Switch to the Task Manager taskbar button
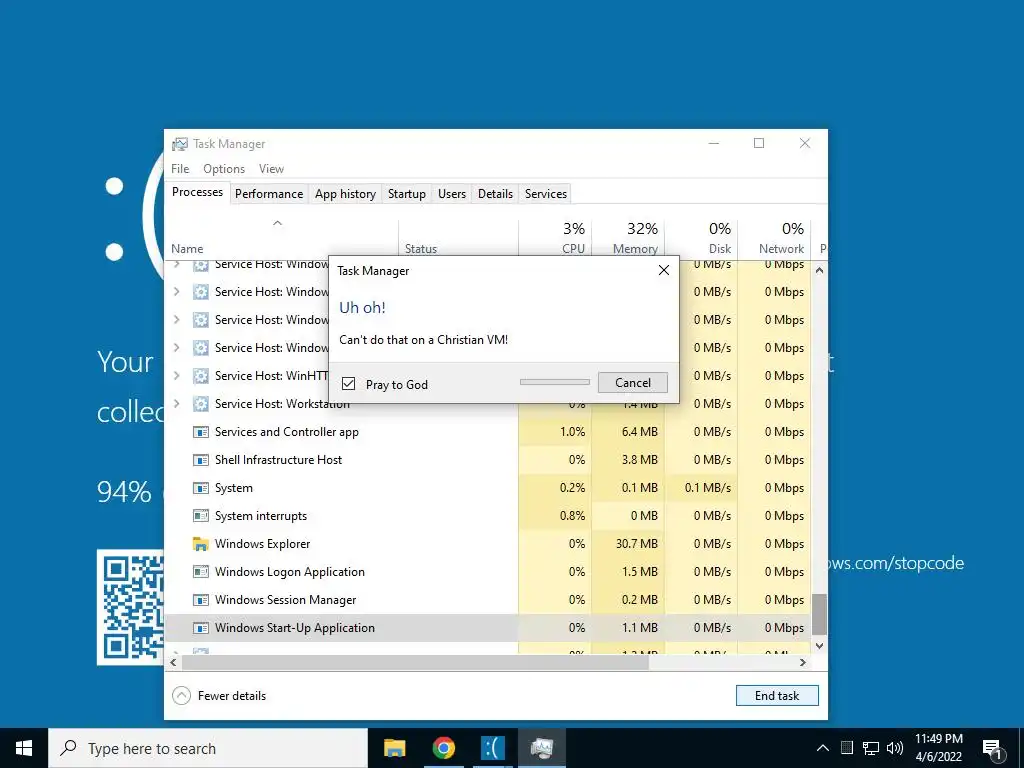 [541, 748]
